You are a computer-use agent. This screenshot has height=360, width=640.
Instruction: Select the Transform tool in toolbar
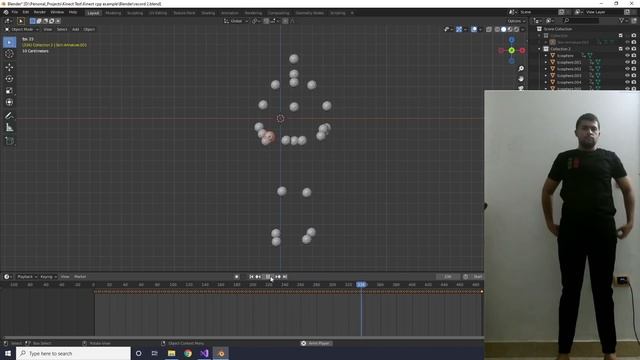[x=9, y=102]
